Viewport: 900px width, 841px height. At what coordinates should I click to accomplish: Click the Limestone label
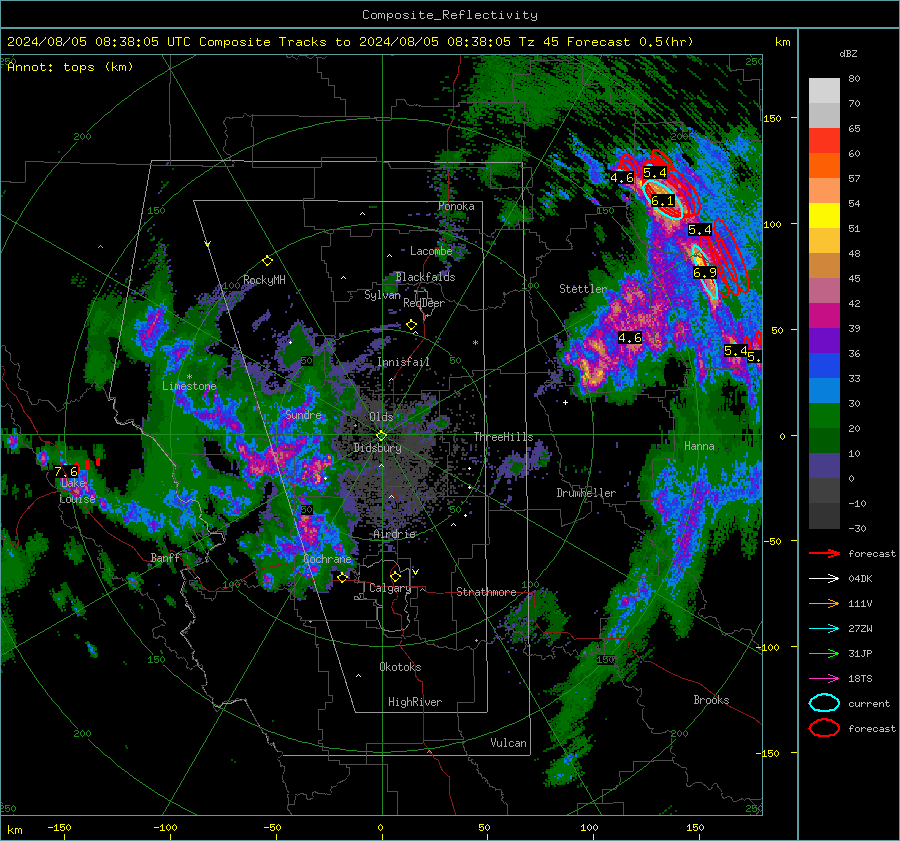[x=189, y=386]
